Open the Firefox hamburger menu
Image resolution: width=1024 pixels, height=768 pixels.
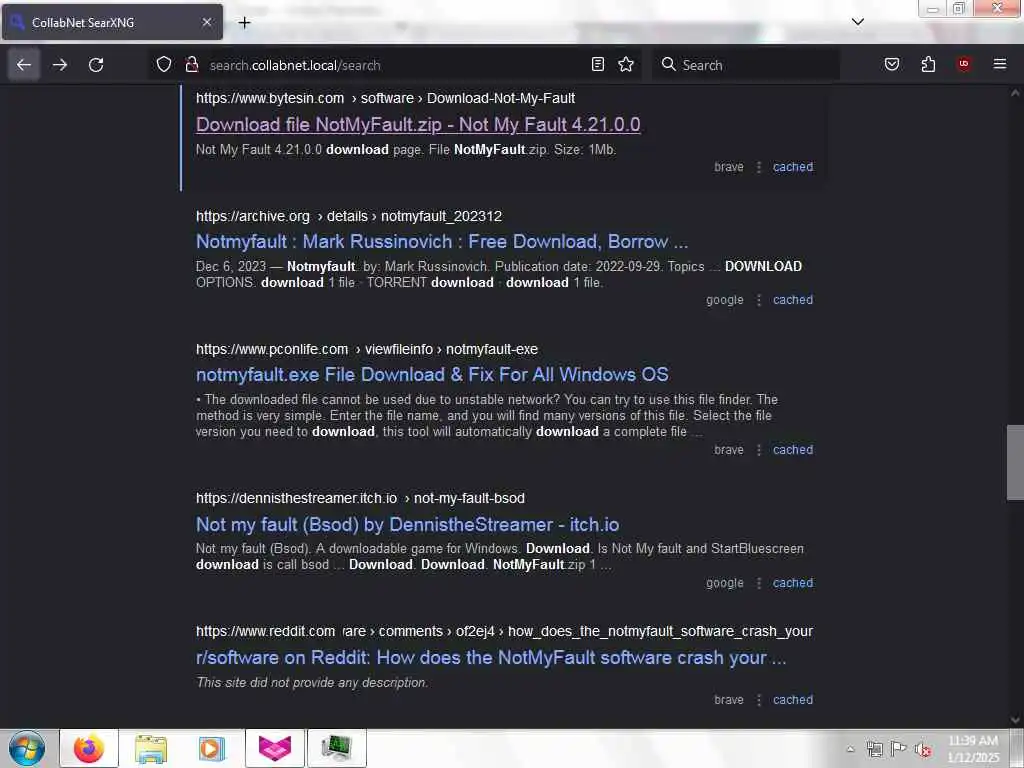pyautogui.click(x=999, y=64)
